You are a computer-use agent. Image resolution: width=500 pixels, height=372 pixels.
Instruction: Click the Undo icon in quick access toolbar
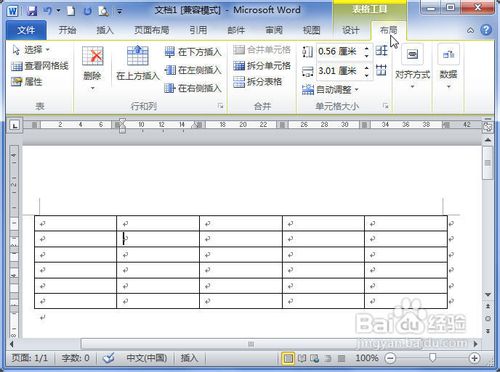pos(47,11)
